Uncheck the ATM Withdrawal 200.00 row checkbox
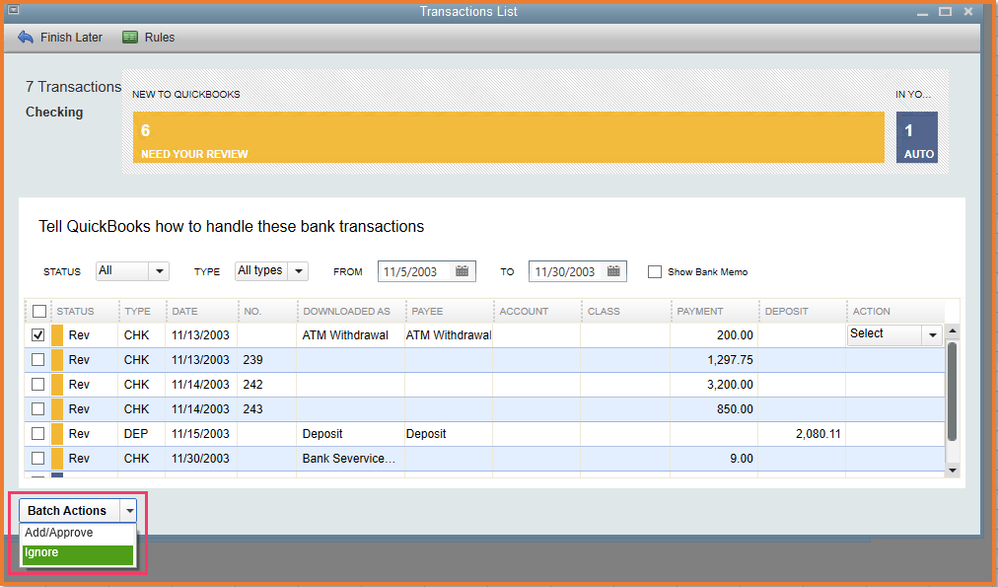The image size is (998, 587). 38,335
